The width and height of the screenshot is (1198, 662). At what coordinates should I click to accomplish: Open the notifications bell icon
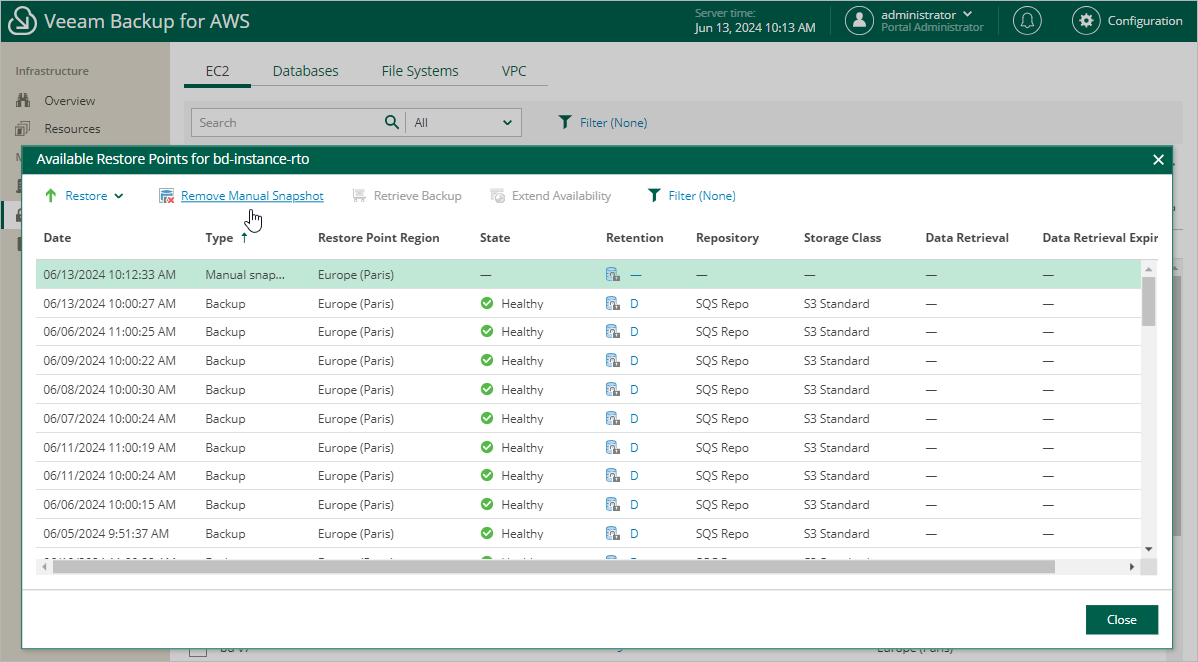click(x=1027, y=21)
